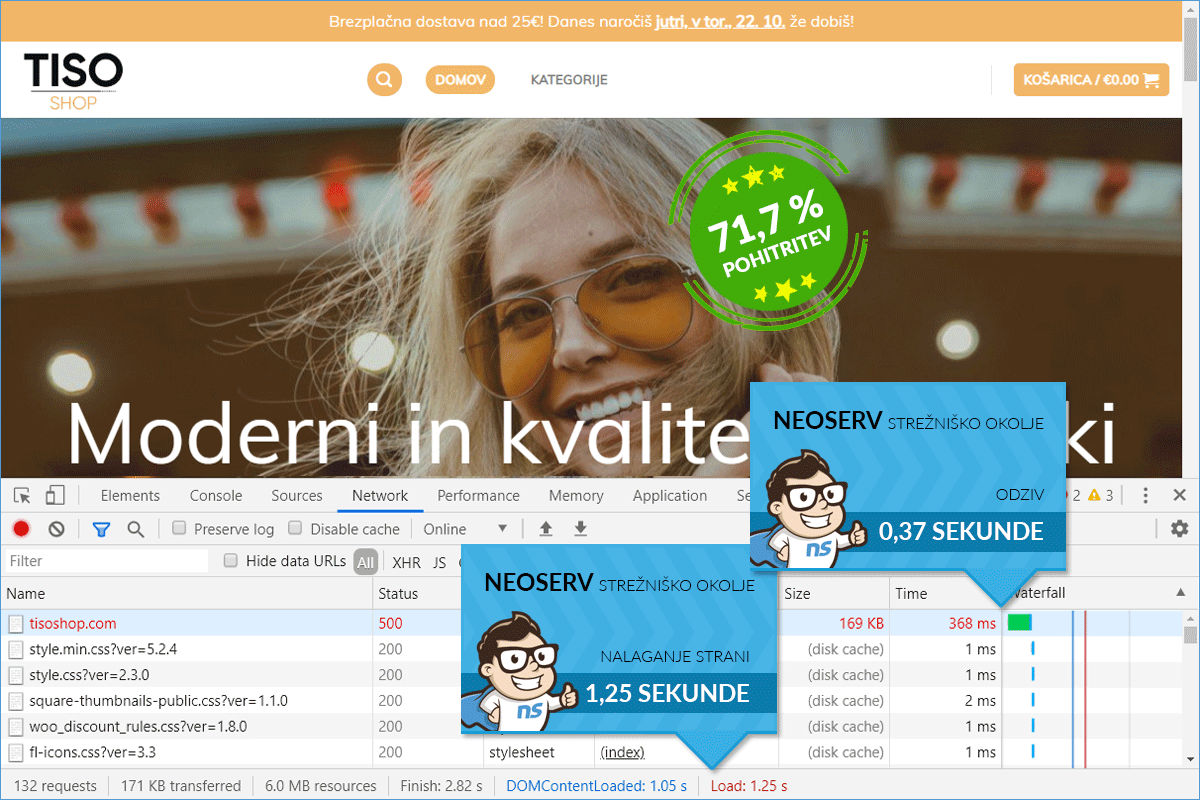This screenshot has width=1200, height=800.
Task: Open Network settings gear icon
Action: (1179, 529)
